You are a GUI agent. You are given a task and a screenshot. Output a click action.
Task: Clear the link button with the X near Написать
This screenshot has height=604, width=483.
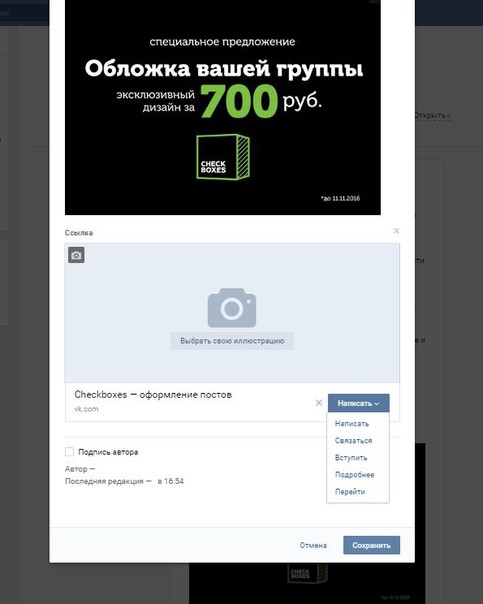[319, 403]
